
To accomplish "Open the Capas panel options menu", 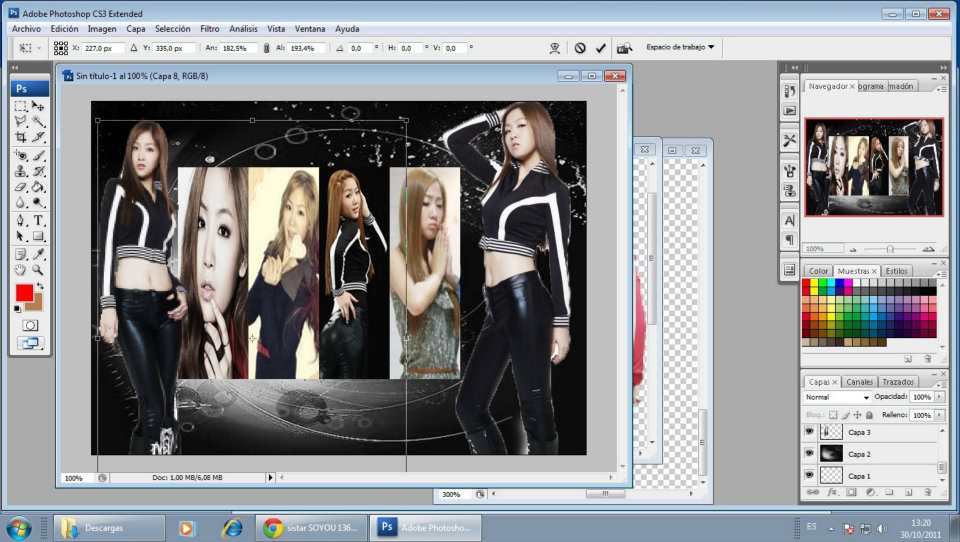I will [x=943, y=384].
